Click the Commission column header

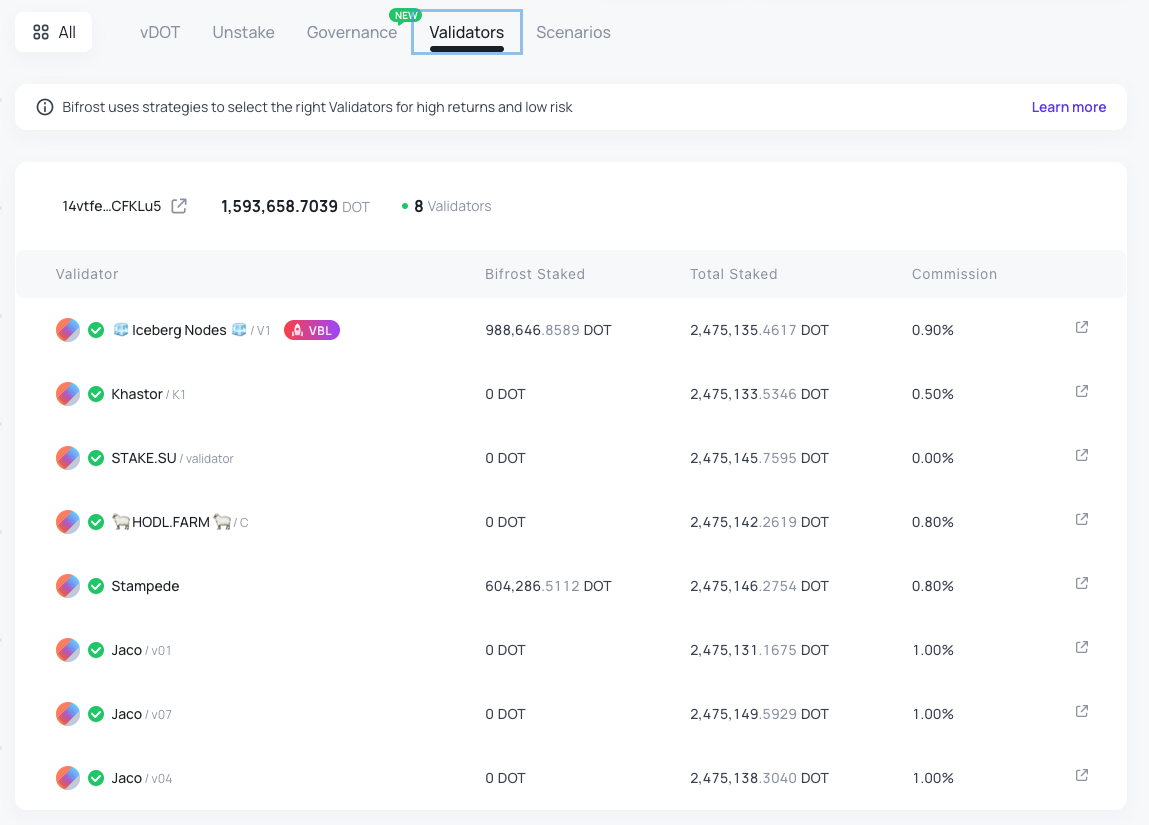pos(954,274)
